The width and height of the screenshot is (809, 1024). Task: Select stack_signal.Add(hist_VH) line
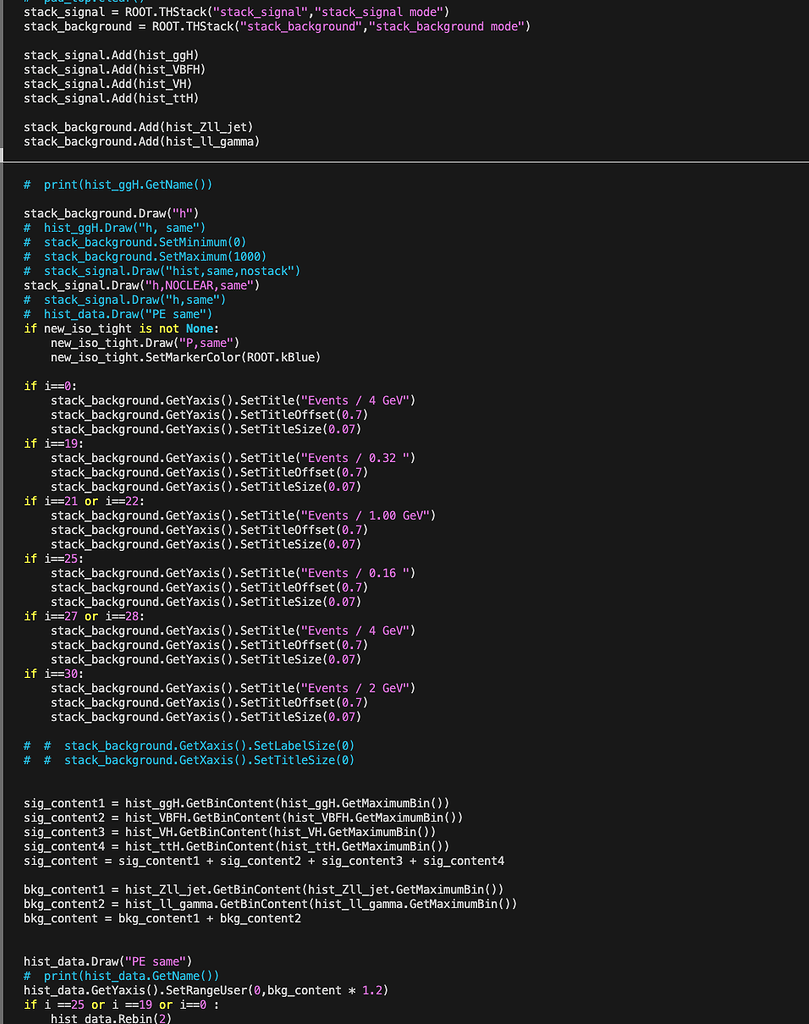tap(105, 84)
